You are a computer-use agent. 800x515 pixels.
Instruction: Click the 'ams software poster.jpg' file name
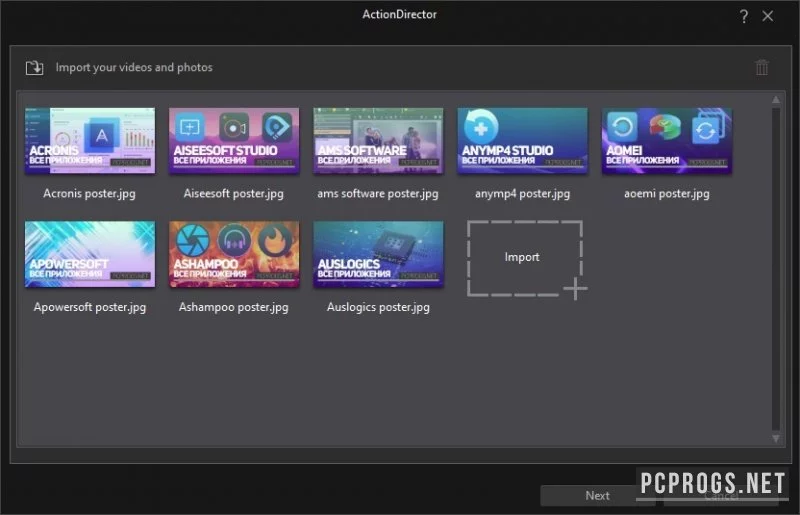tap(378, 193)
